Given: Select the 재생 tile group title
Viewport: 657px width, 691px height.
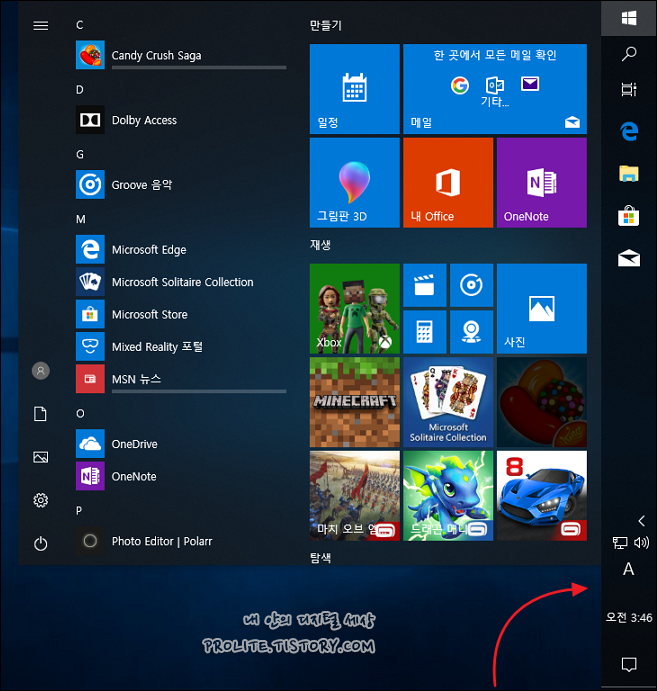Looking at the screenshot, I should tap(320, 245).
